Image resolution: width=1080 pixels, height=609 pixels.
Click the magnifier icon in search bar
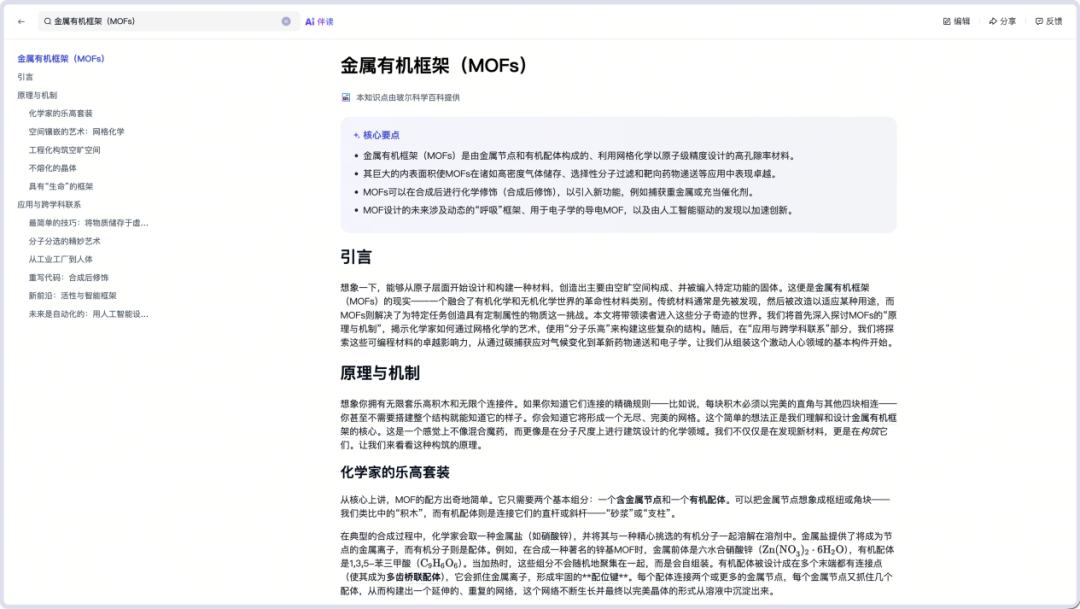click(x=47, y=20)
